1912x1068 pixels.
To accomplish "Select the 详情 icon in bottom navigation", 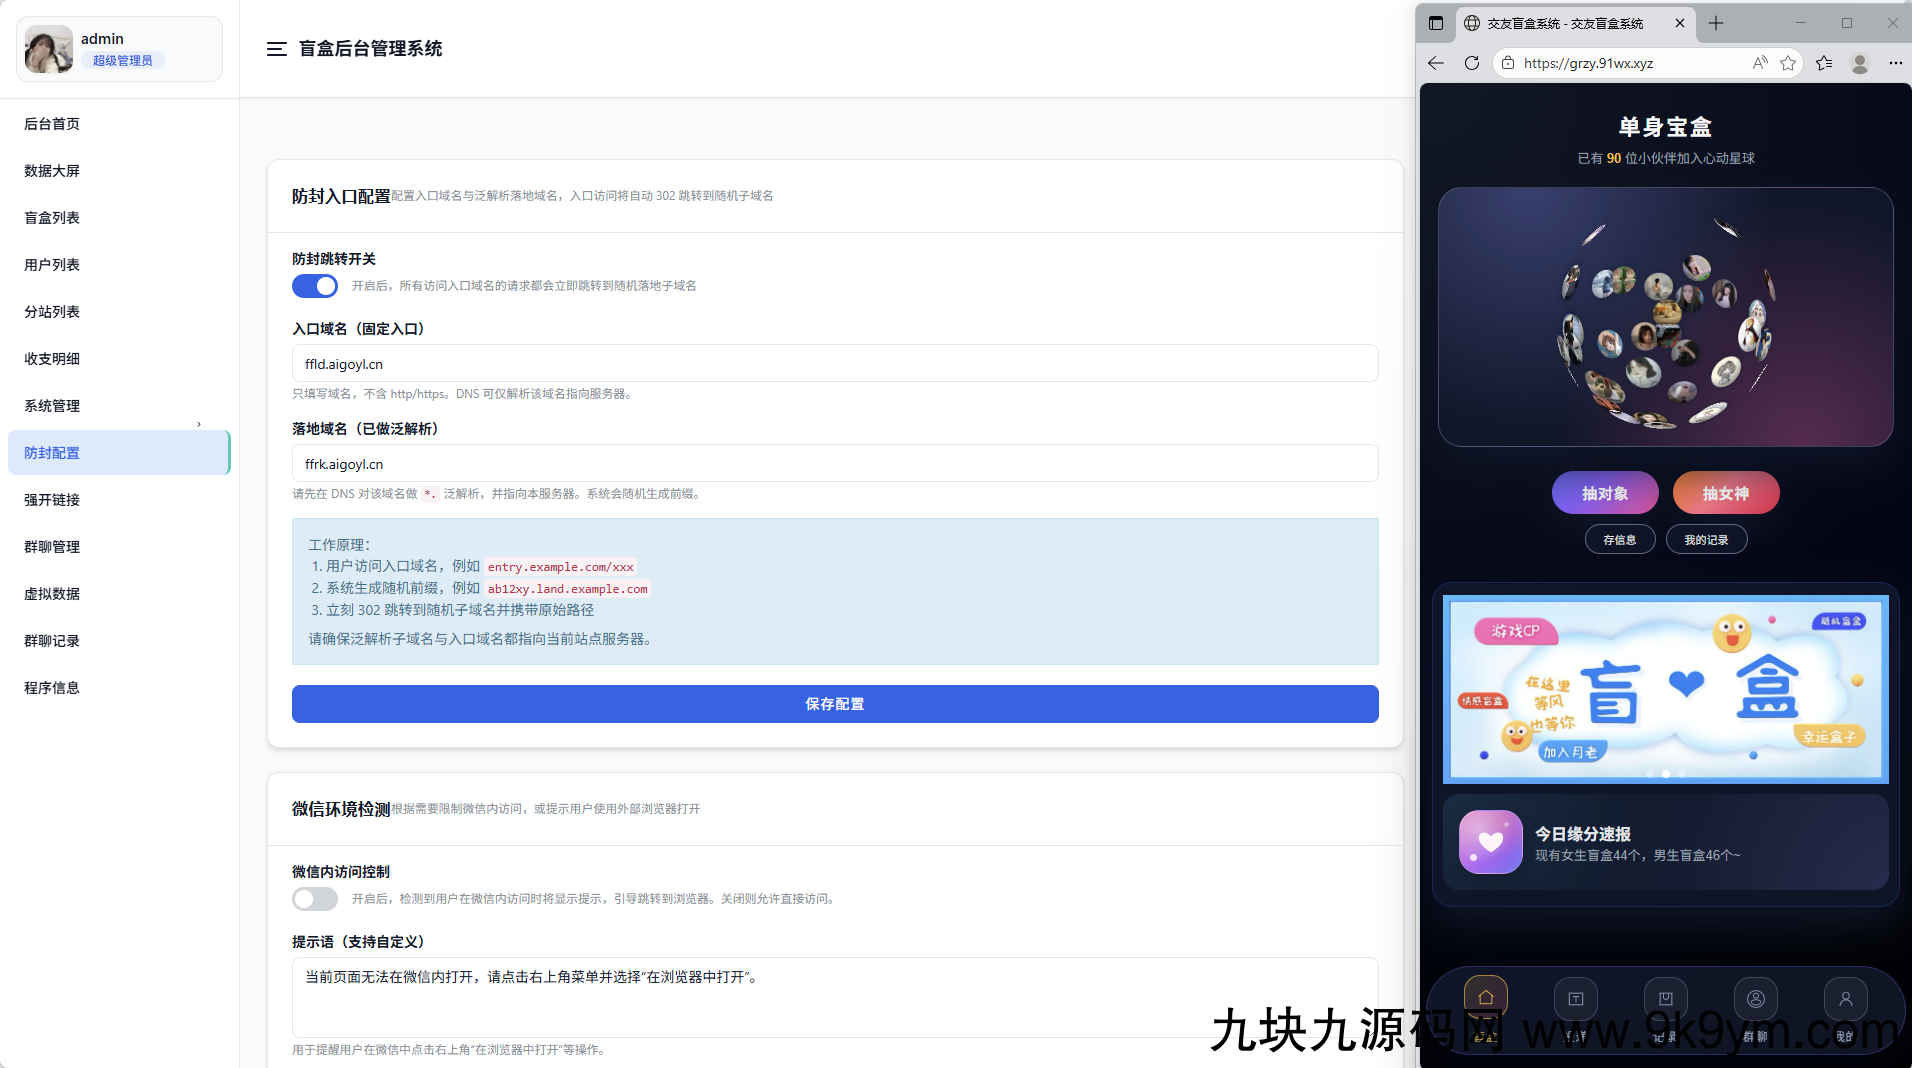I will point(1575,997).
